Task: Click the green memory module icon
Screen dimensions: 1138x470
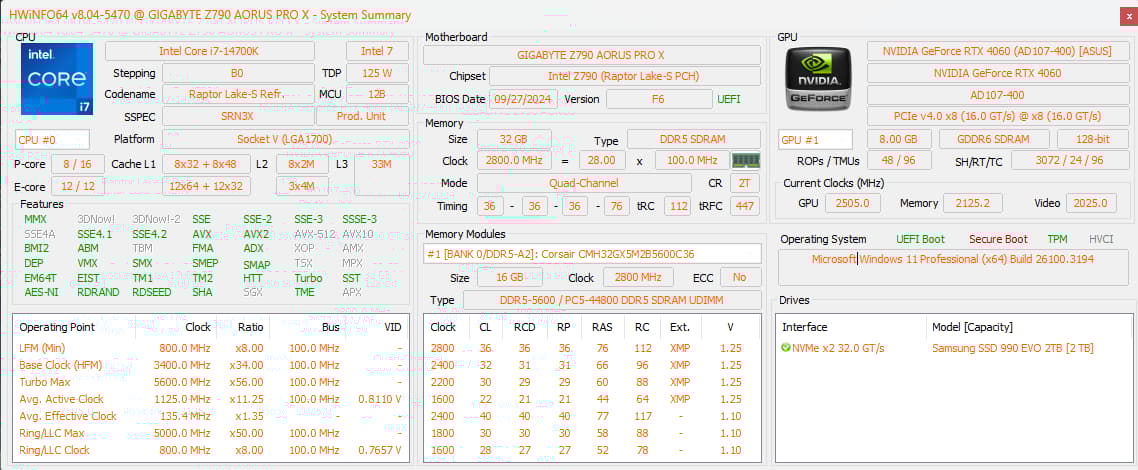Action: point(745,160)
